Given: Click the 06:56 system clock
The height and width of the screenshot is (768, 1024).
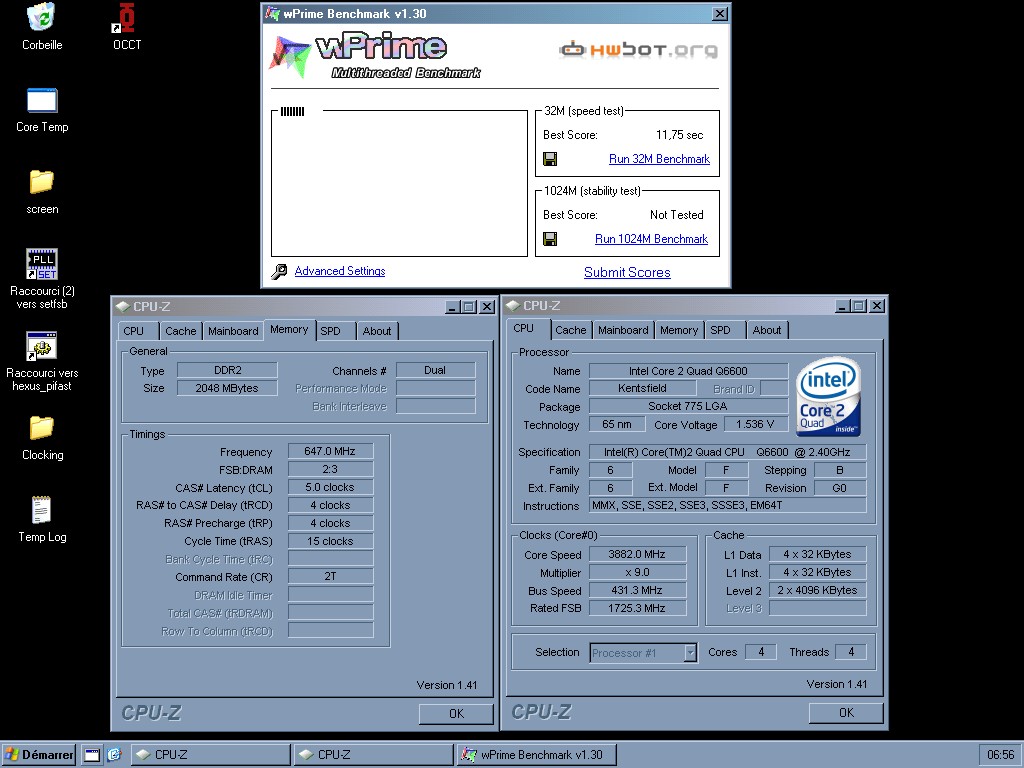Looking at the screenshot, I should 1000,755.
